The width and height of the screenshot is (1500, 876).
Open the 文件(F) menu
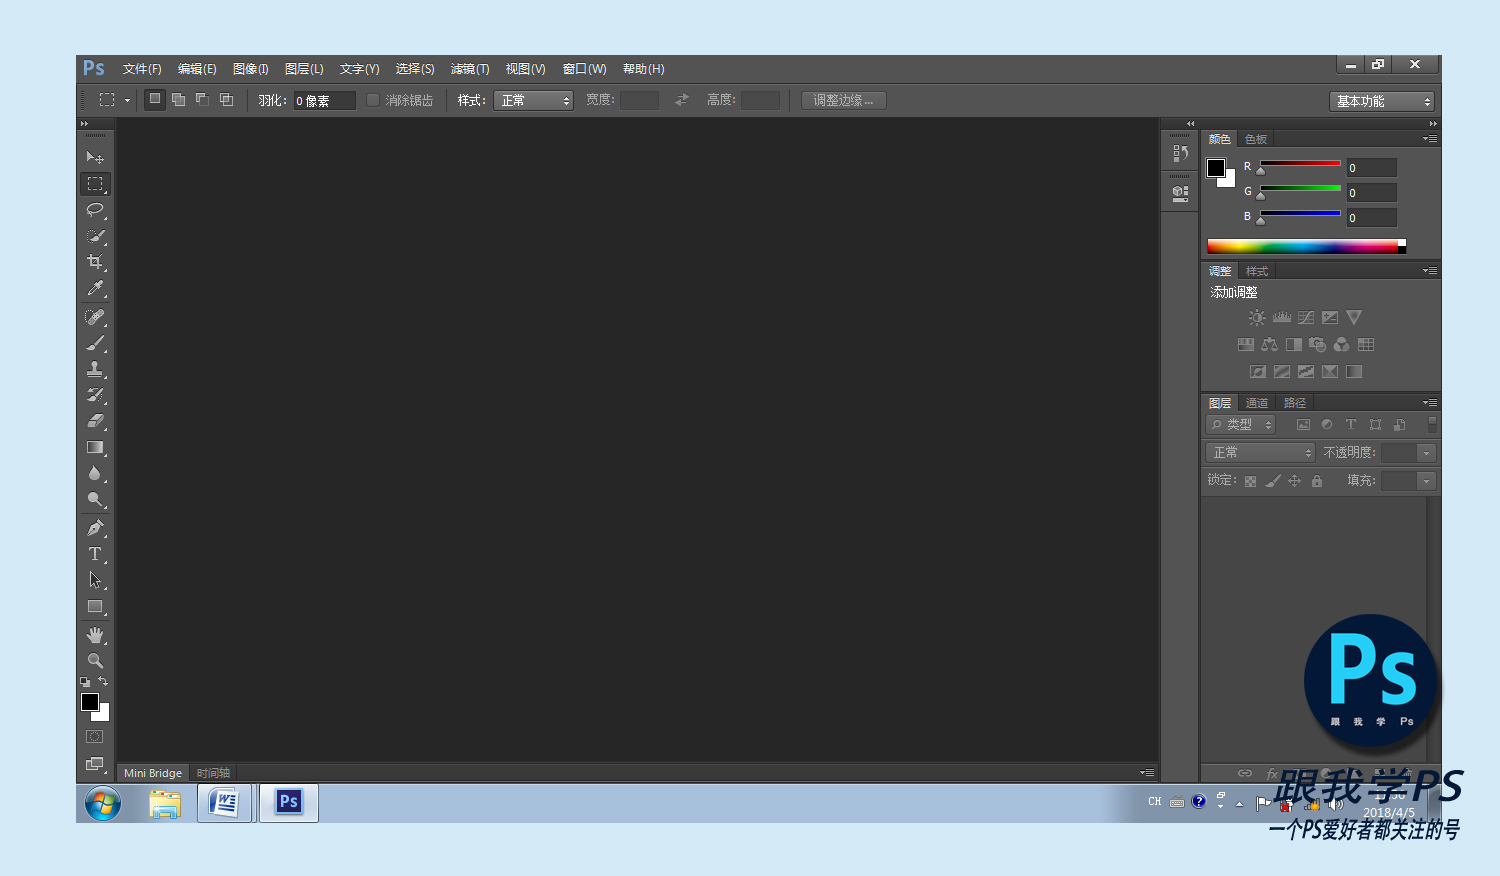pyautogui.click(x=142, y=69)
